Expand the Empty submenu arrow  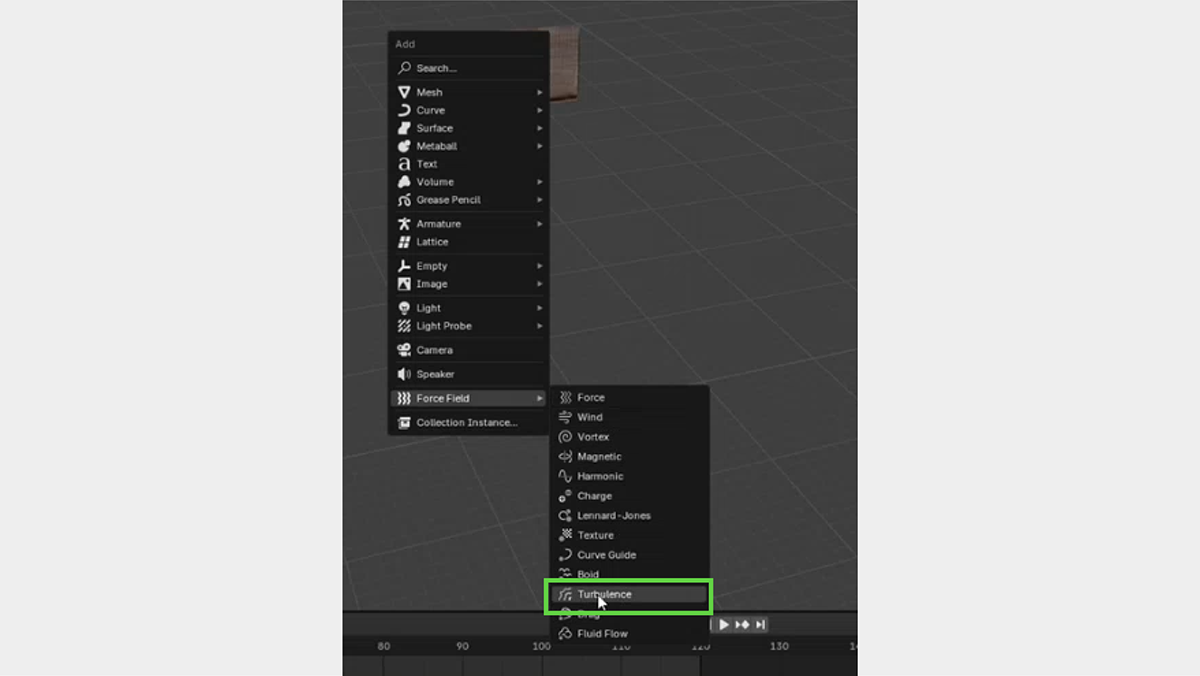click(x=540, y=266)
